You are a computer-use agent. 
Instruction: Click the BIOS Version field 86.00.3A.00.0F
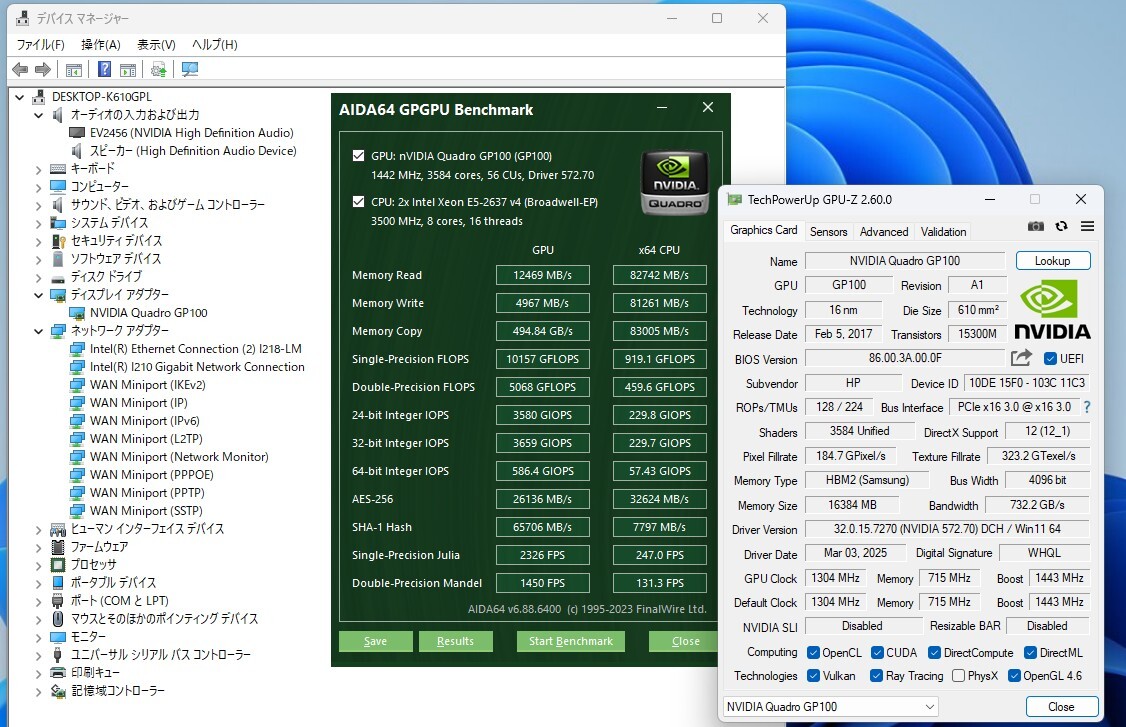[x=905, y=358]
